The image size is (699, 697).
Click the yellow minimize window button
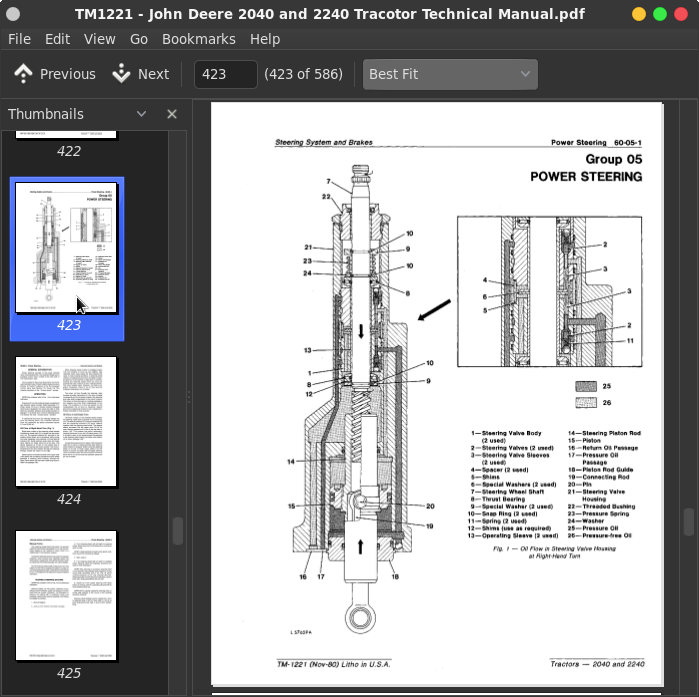click(639, 14)
